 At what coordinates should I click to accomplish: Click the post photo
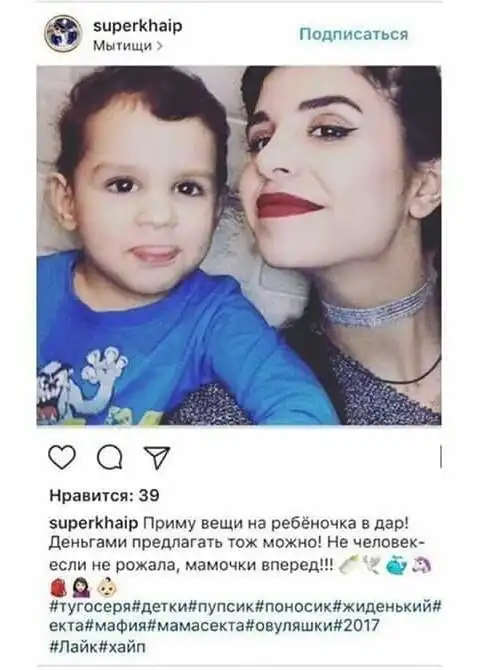(x=239, y=245)
